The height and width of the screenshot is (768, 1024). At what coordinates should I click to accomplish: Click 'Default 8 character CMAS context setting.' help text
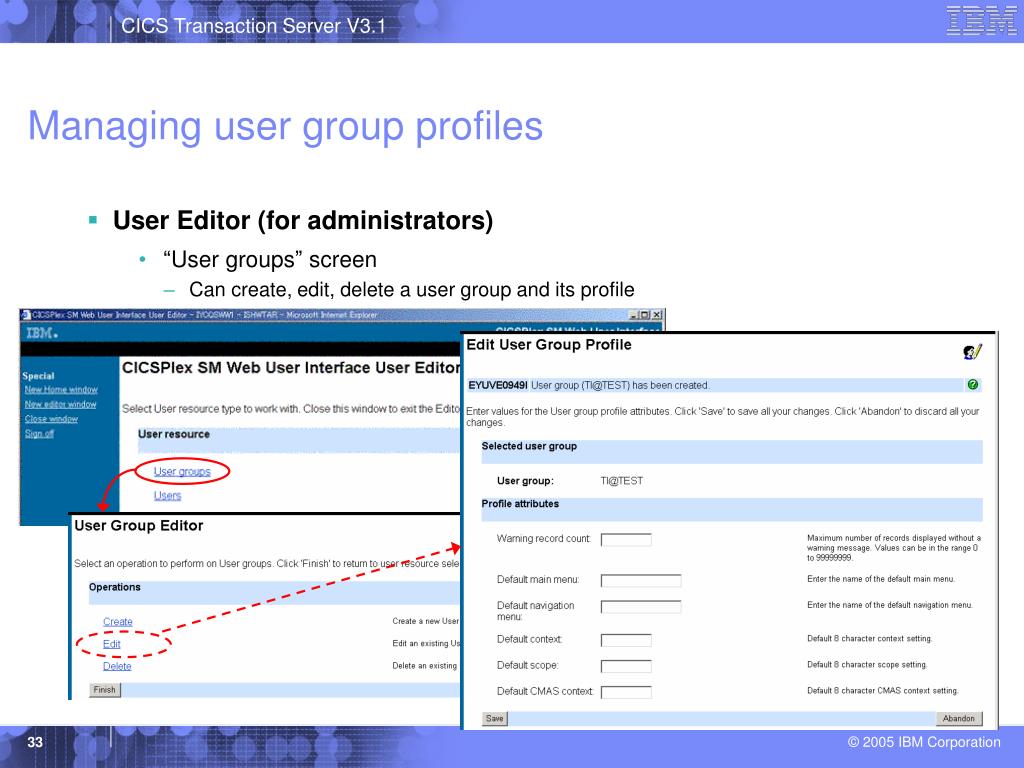pyautogui.click(x=882, y=691)
